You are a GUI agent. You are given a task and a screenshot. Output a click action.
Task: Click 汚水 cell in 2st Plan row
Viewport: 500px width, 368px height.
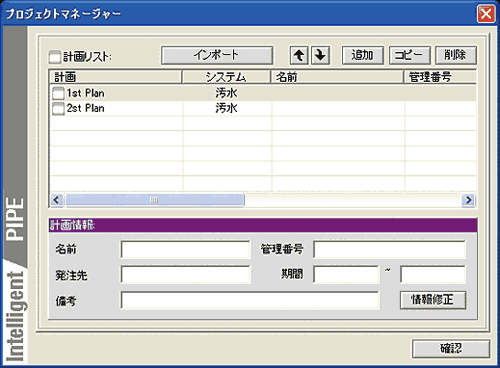[226, 108]
